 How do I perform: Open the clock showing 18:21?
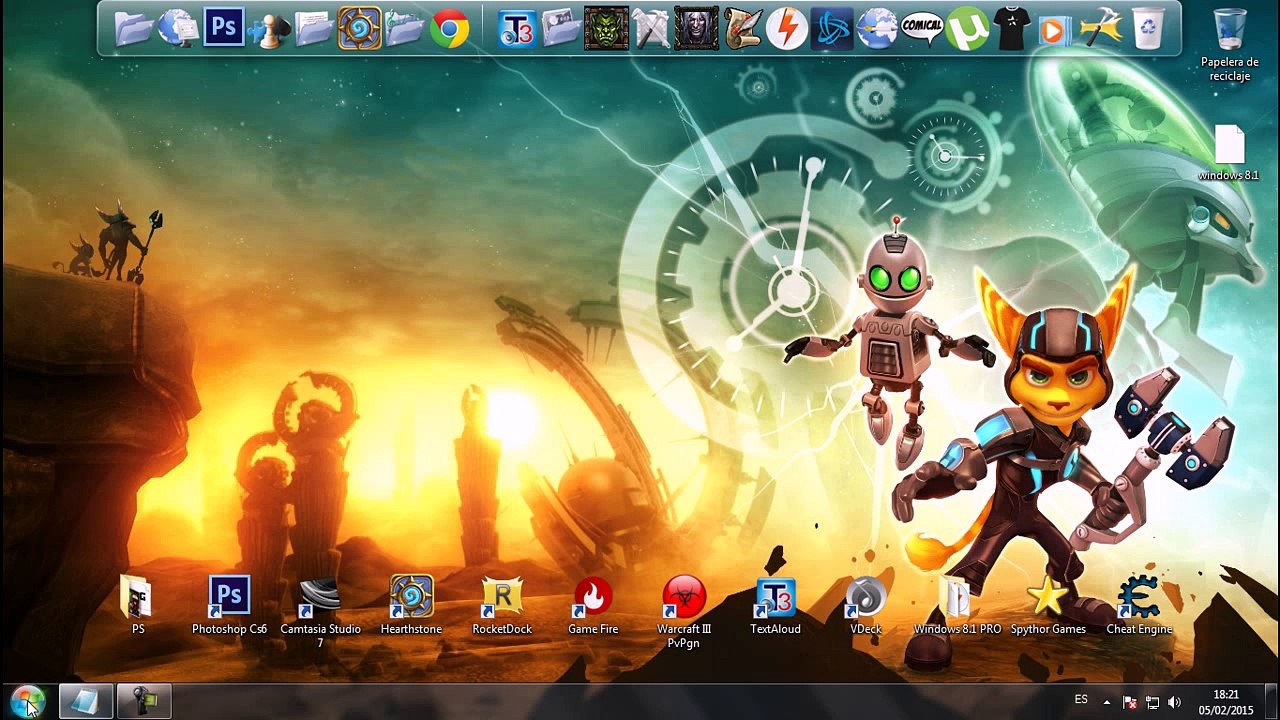pos(1226,702)
